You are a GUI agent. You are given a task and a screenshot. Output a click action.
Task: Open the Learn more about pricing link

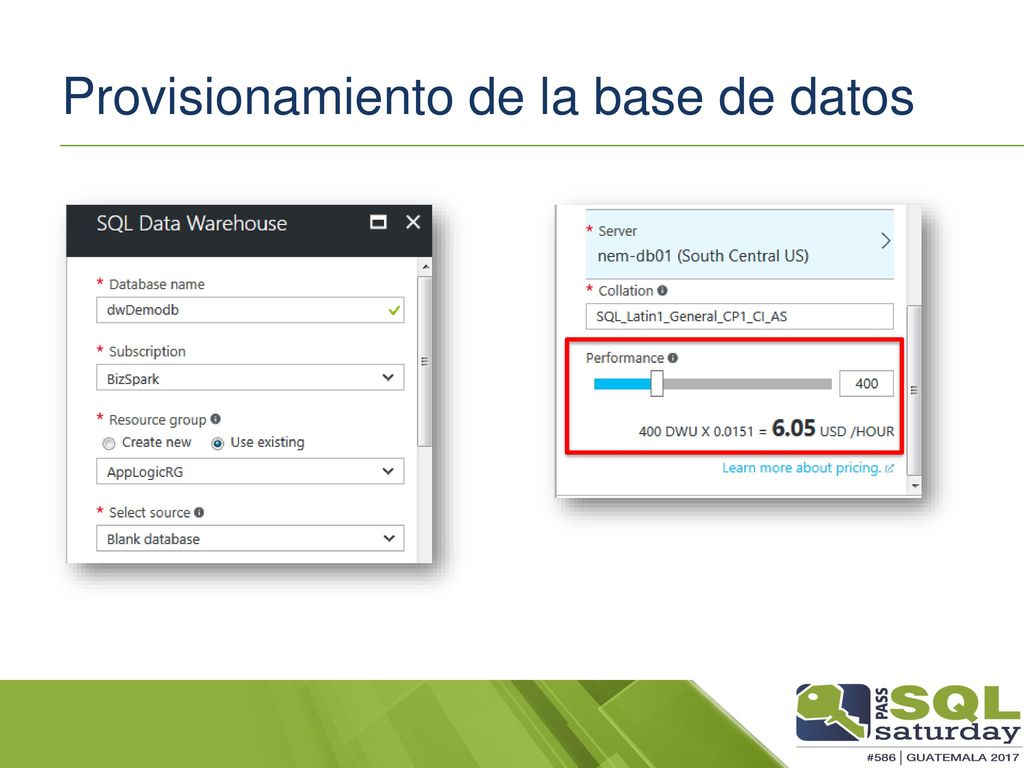807,468
